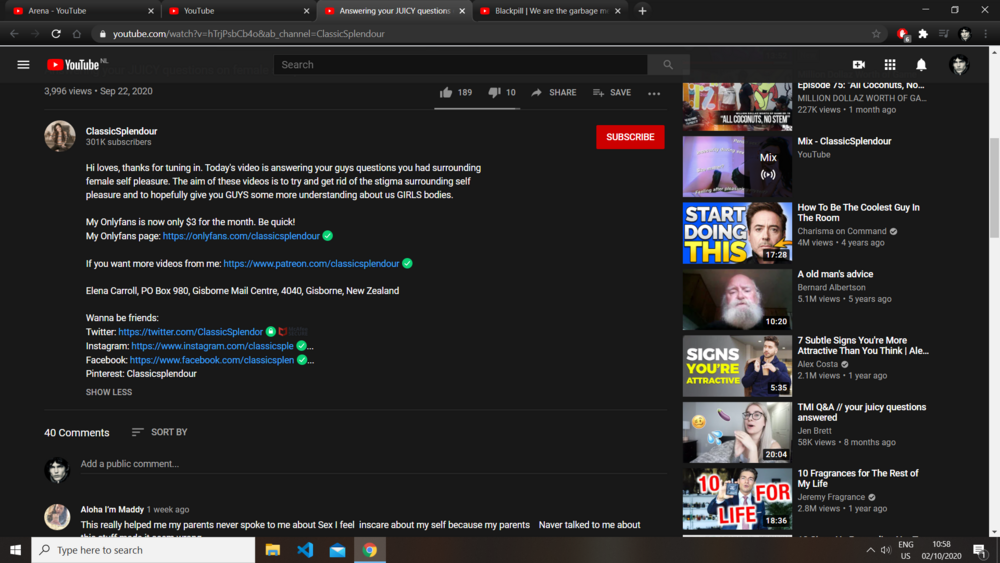Play How To Be The Coolest Guy video
The image size is (1000, 563).
pos(737,233)
